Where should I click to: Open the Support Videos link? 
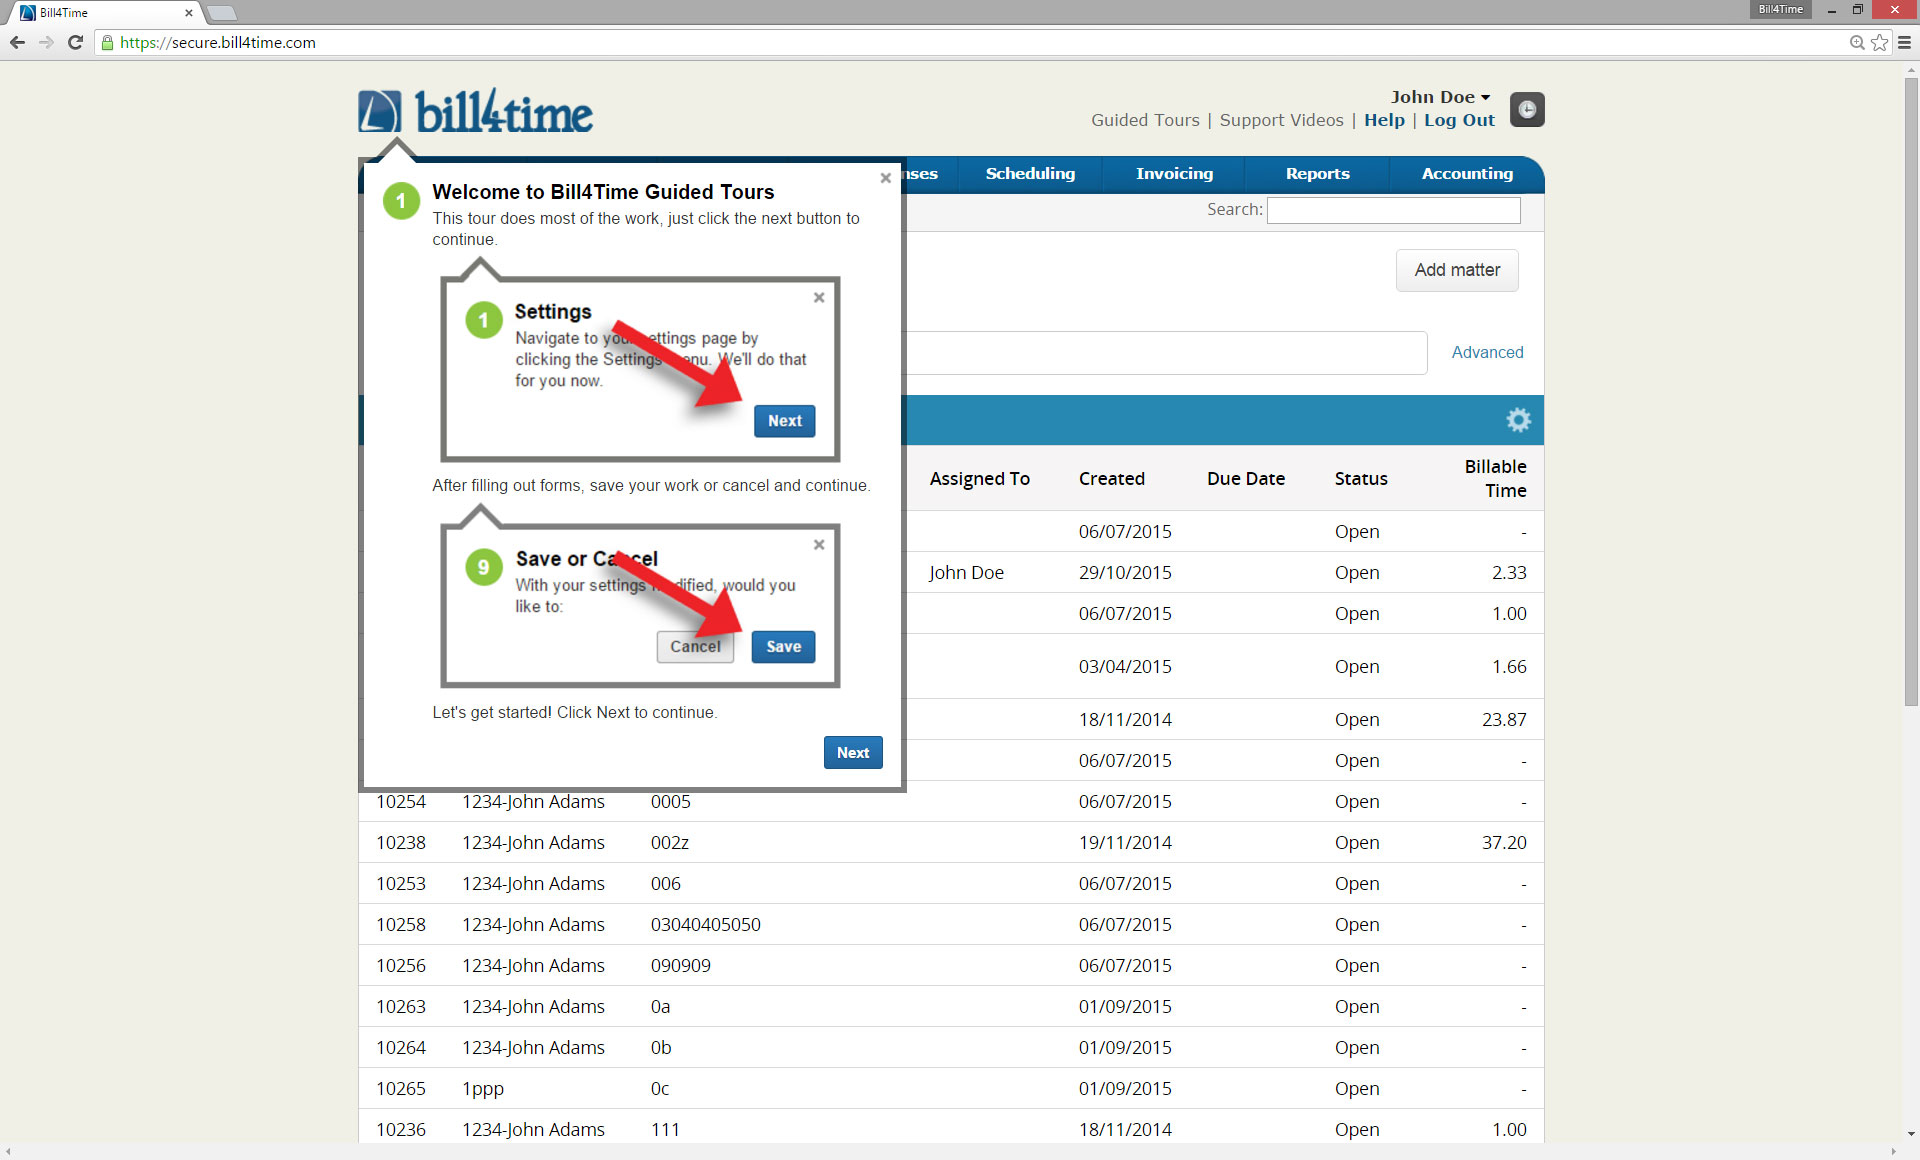[1281, 120]
